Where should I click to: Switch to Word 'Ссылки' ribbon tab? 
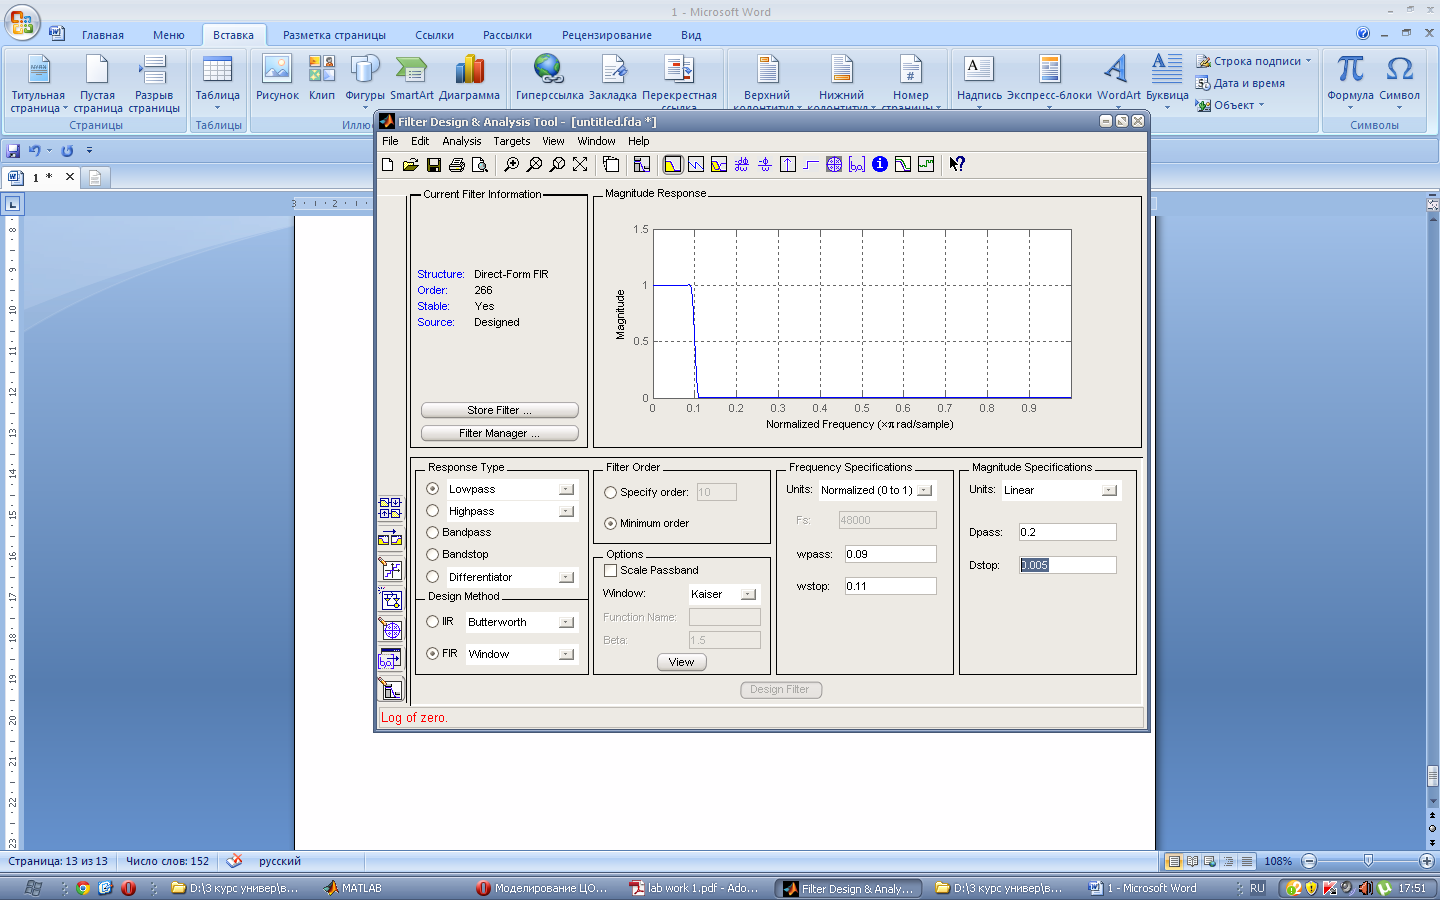coord(435,35)
